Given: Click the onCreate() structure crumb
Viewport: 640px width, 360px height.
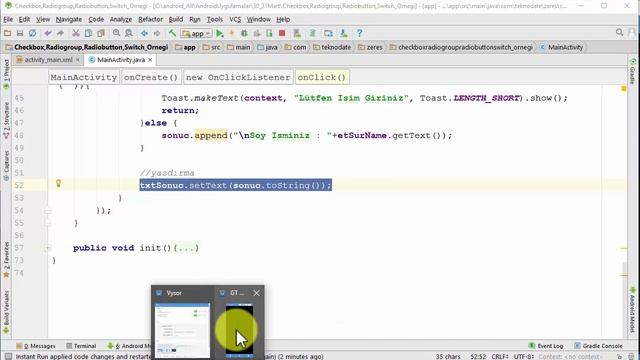Looking at the screenshot, I should point(151,77).
